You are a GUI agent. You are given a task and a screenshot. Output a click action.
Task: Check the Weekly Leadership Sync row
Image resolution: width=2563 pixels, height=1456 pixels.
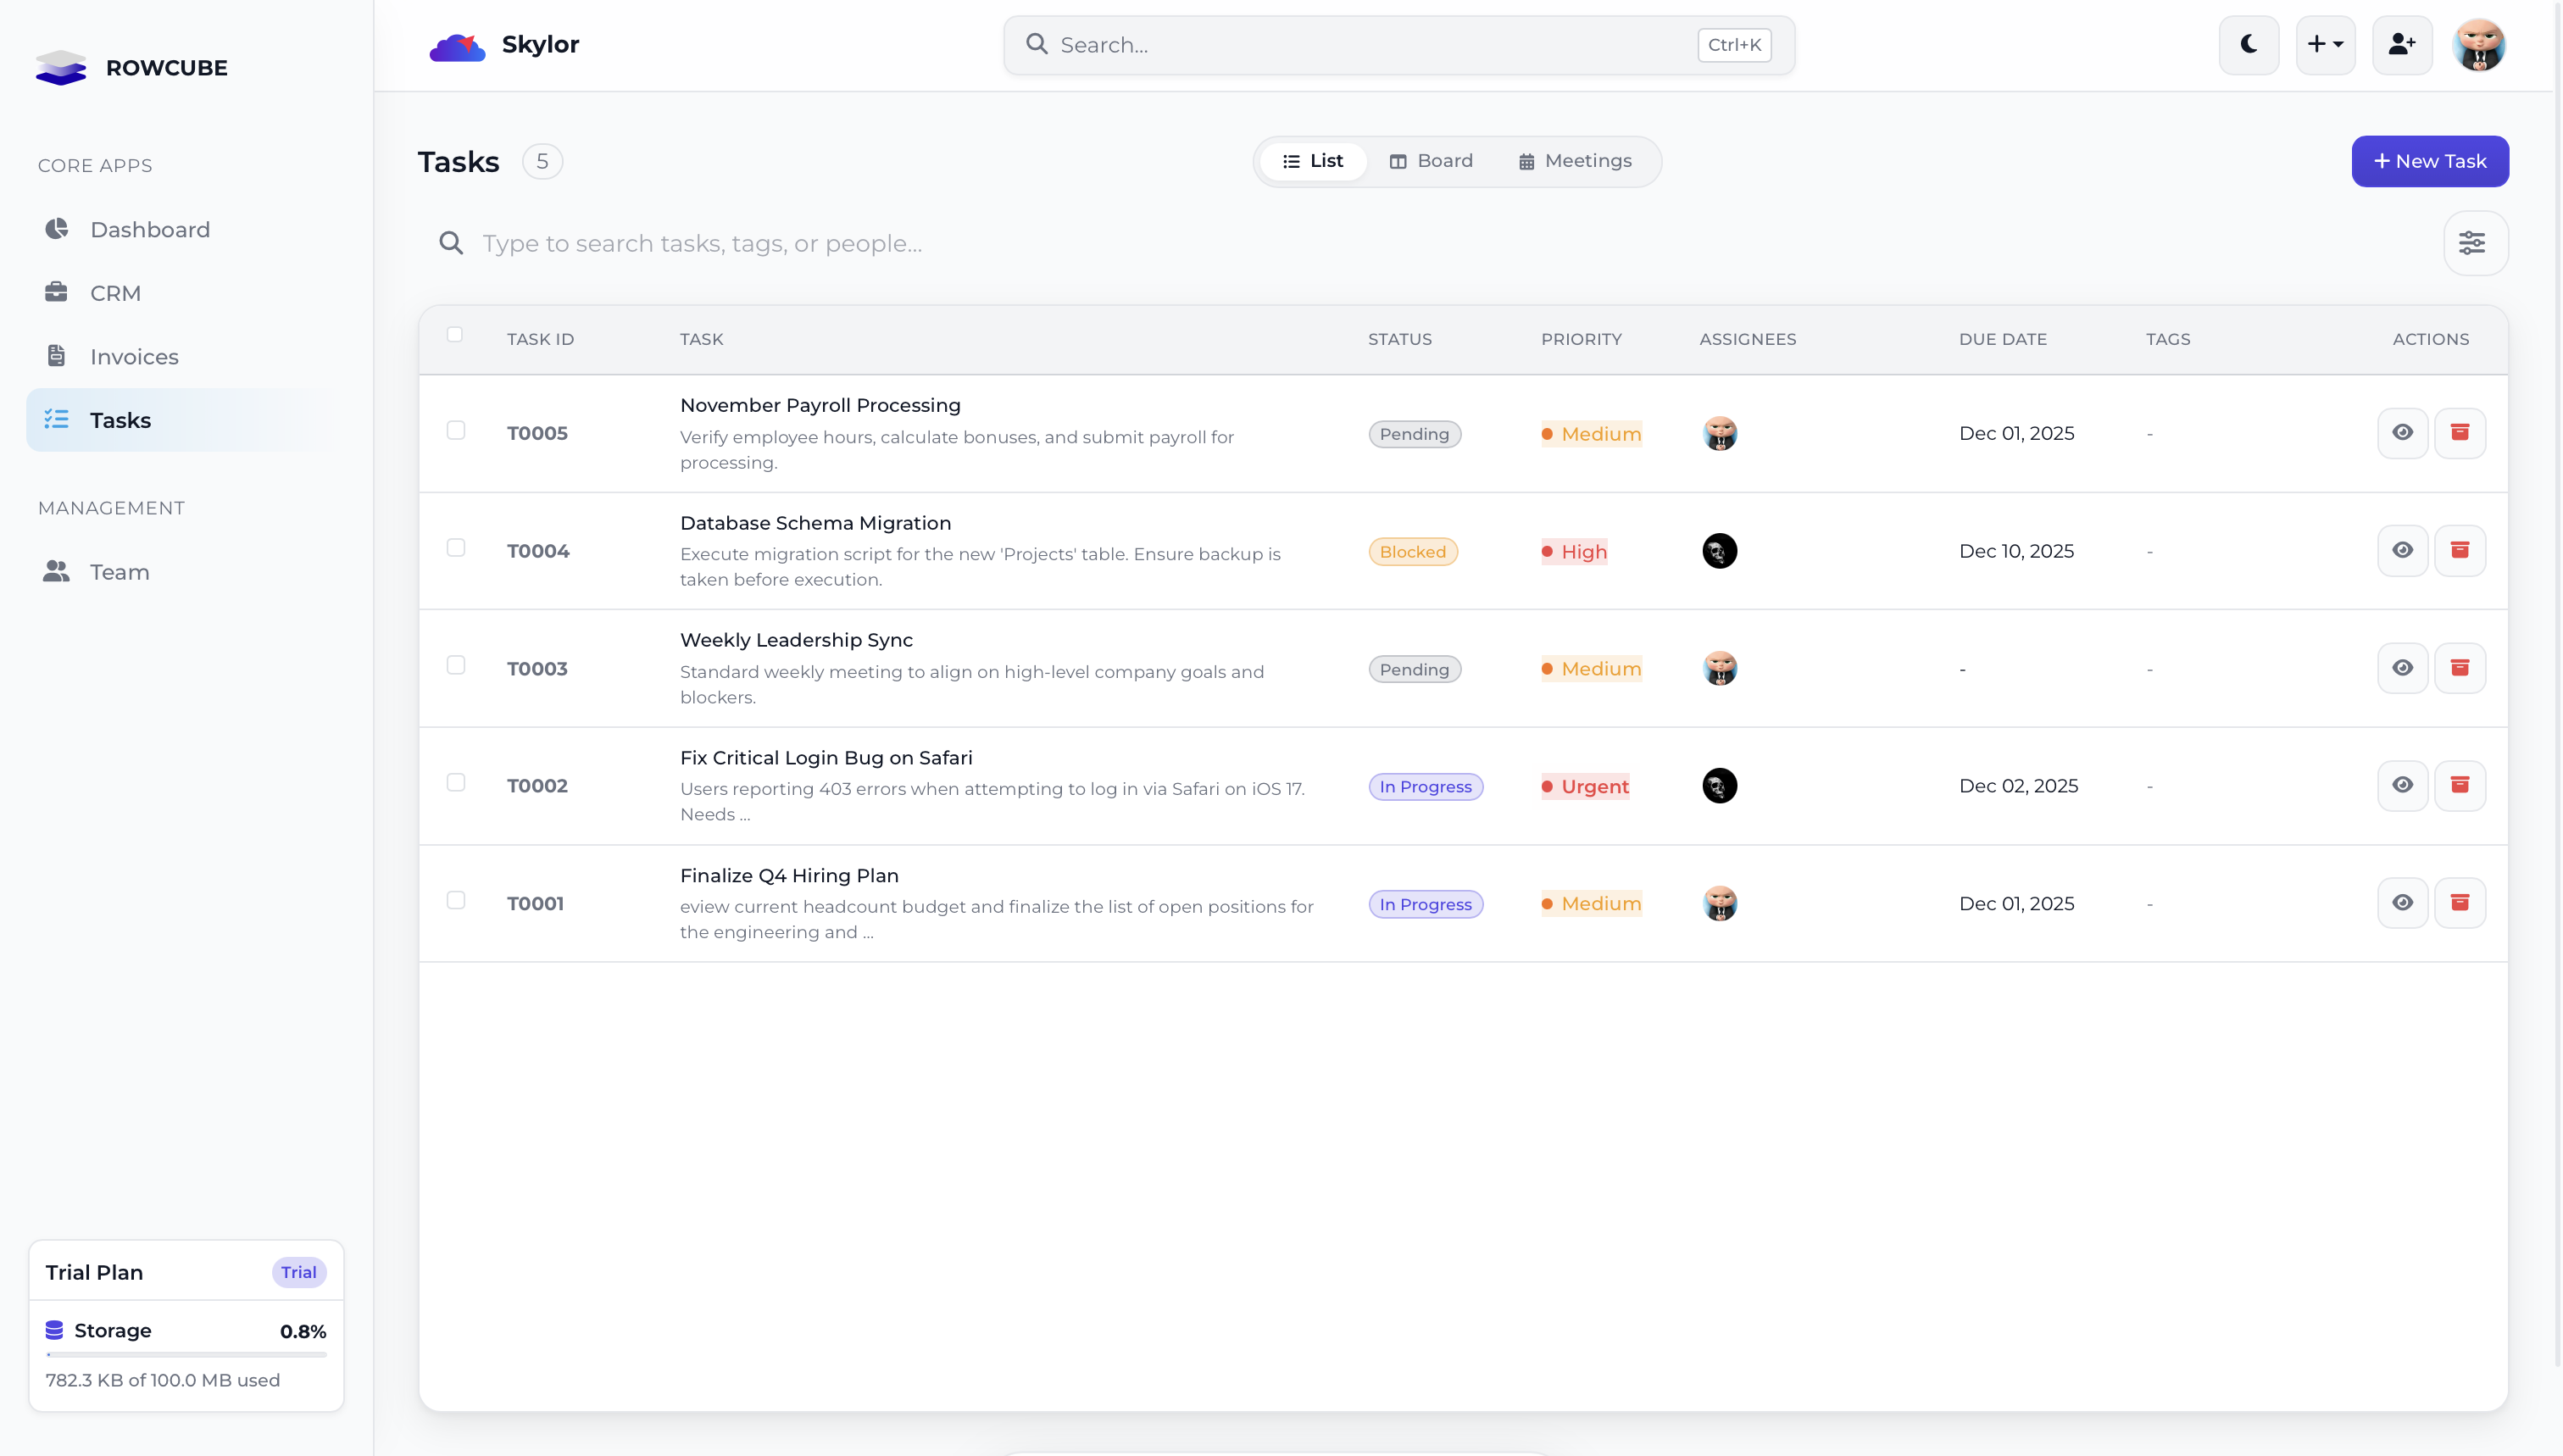click(x=456, y=666)
